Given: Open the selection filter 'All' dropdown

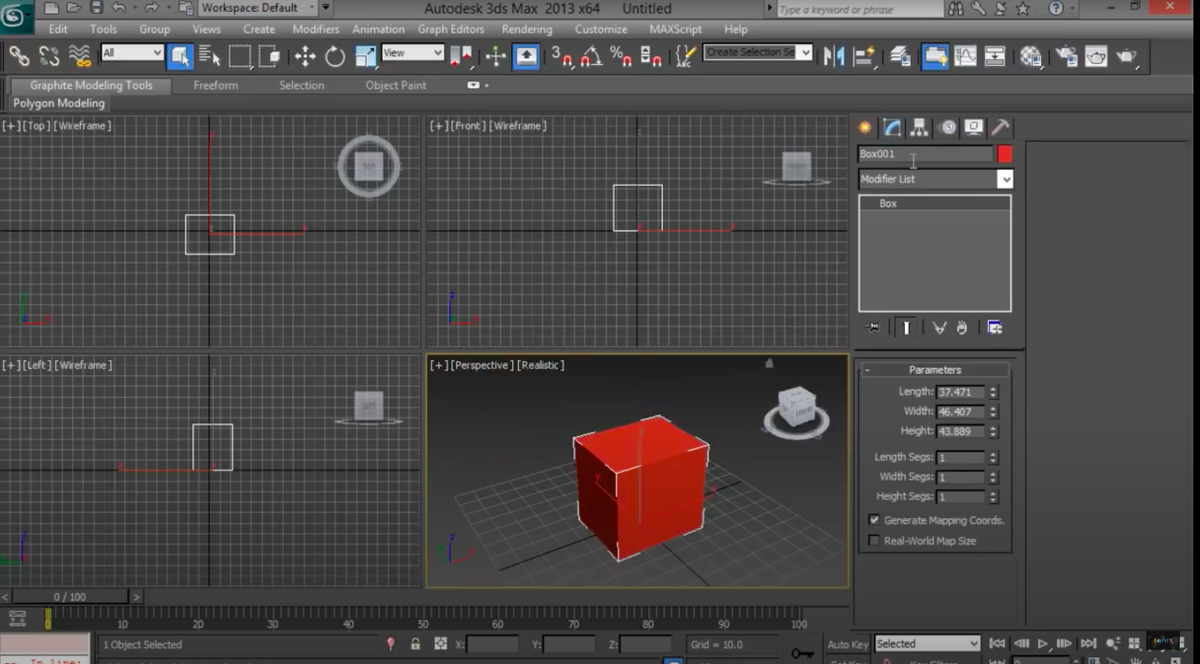Looking at the screenshot, I should [132, 53].
